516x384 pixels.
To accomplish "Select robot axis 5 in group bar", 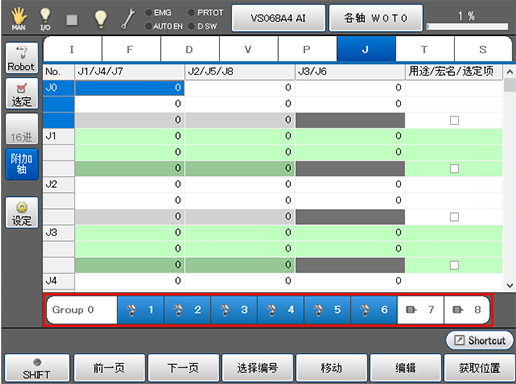I will pyautogui.click(x=327, y=310).
